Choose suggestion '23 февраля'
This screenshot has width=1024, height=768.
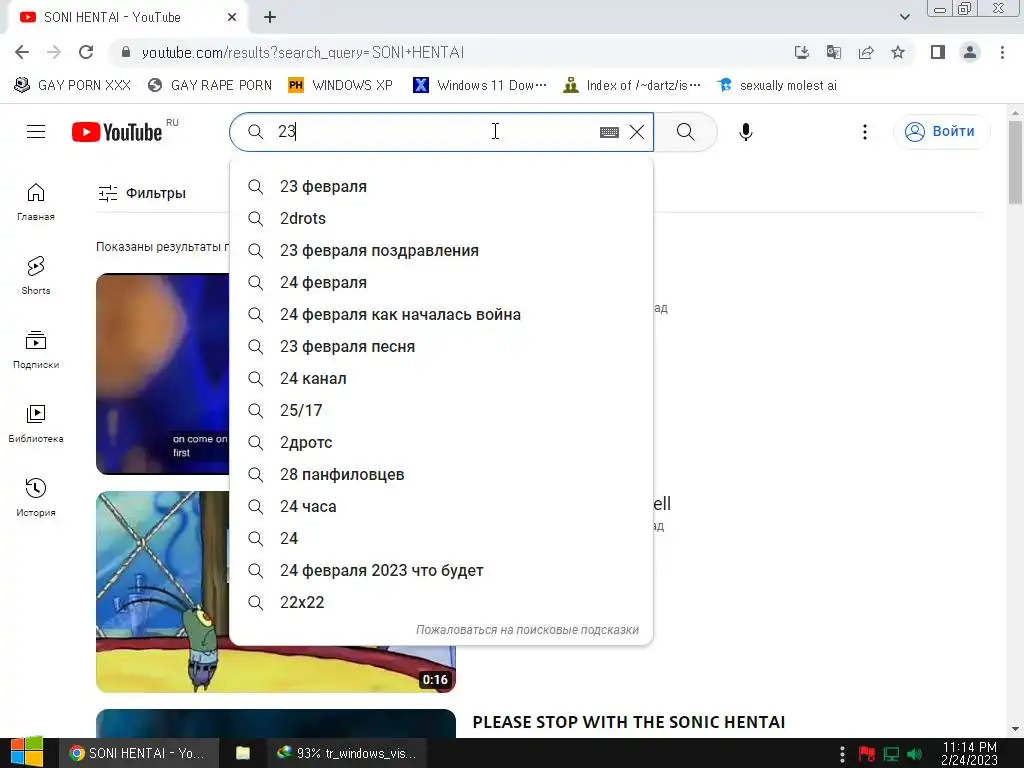tap(441, 187)
